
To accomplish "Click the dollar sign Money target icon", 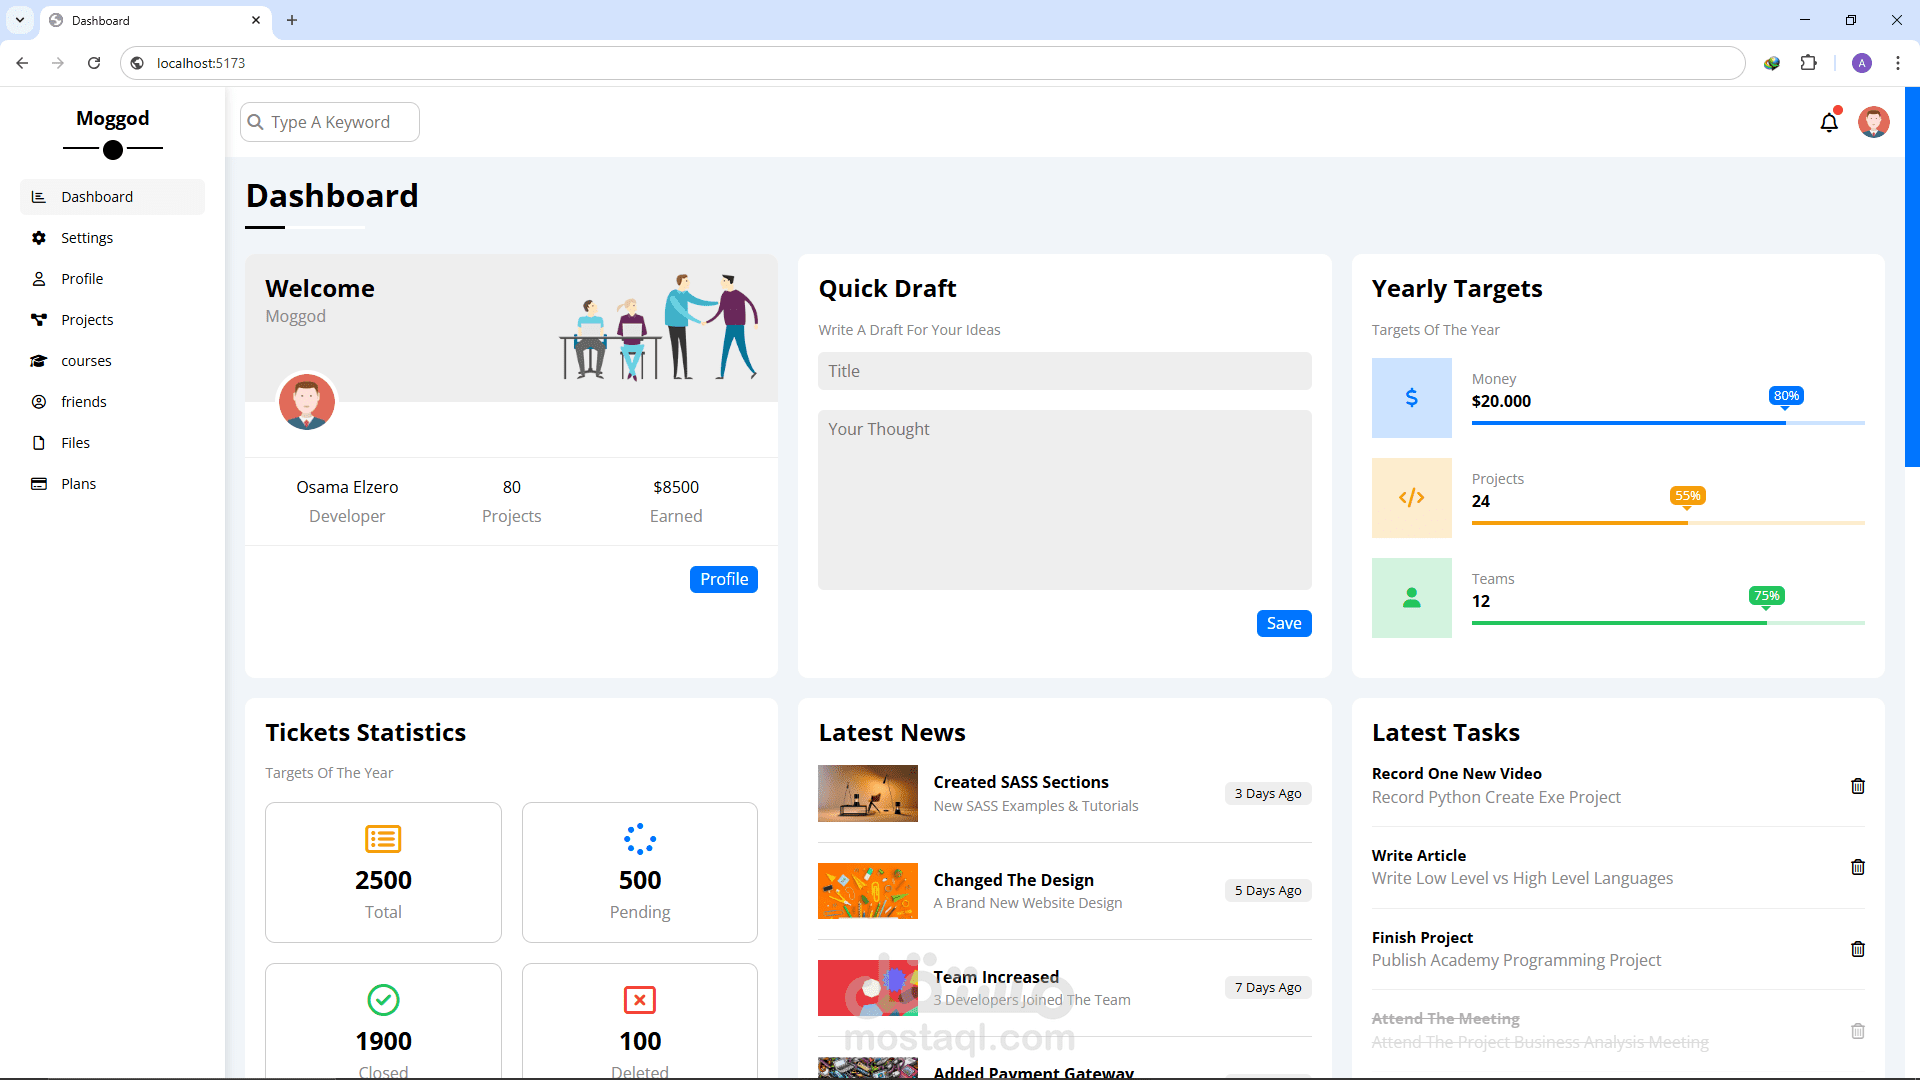I will [x=1411, y=398].
